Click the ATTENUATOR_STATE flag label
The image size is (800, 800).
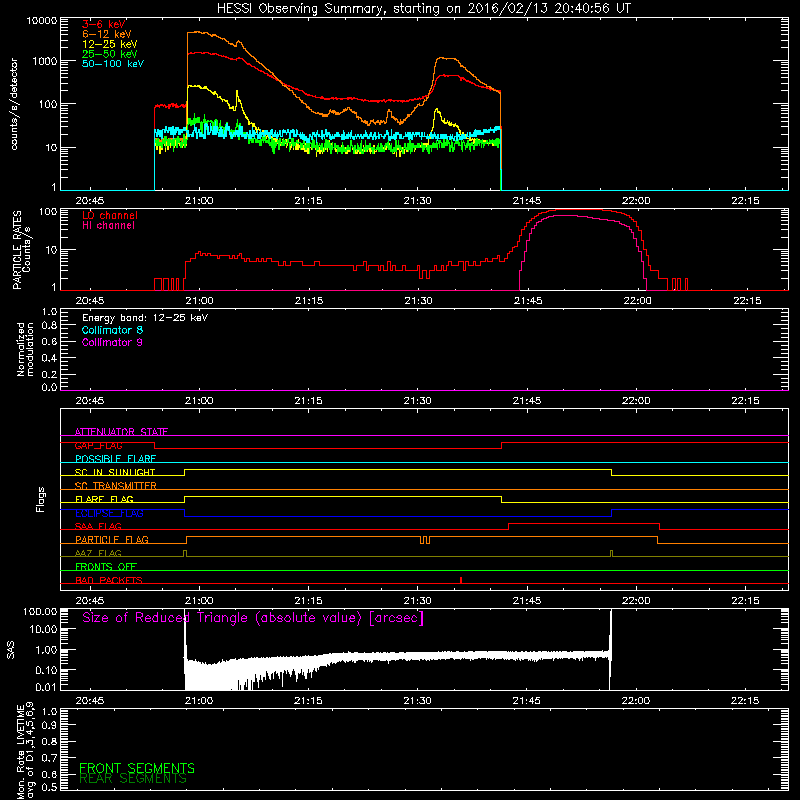click(121, 432)
